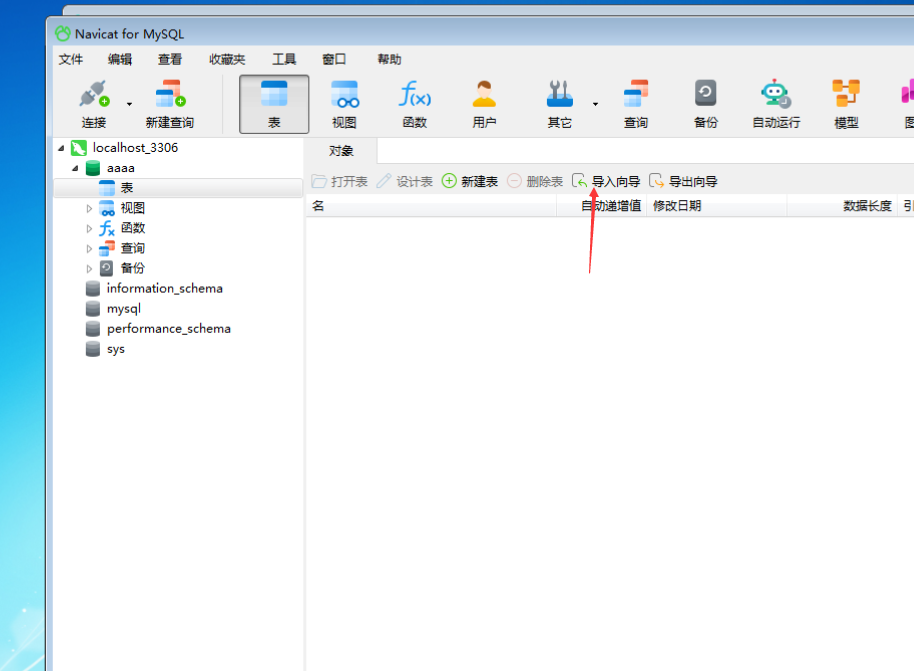Screen dimensions: 914x671
Task: Click the 新建表 button
Action: click(470, 181)
